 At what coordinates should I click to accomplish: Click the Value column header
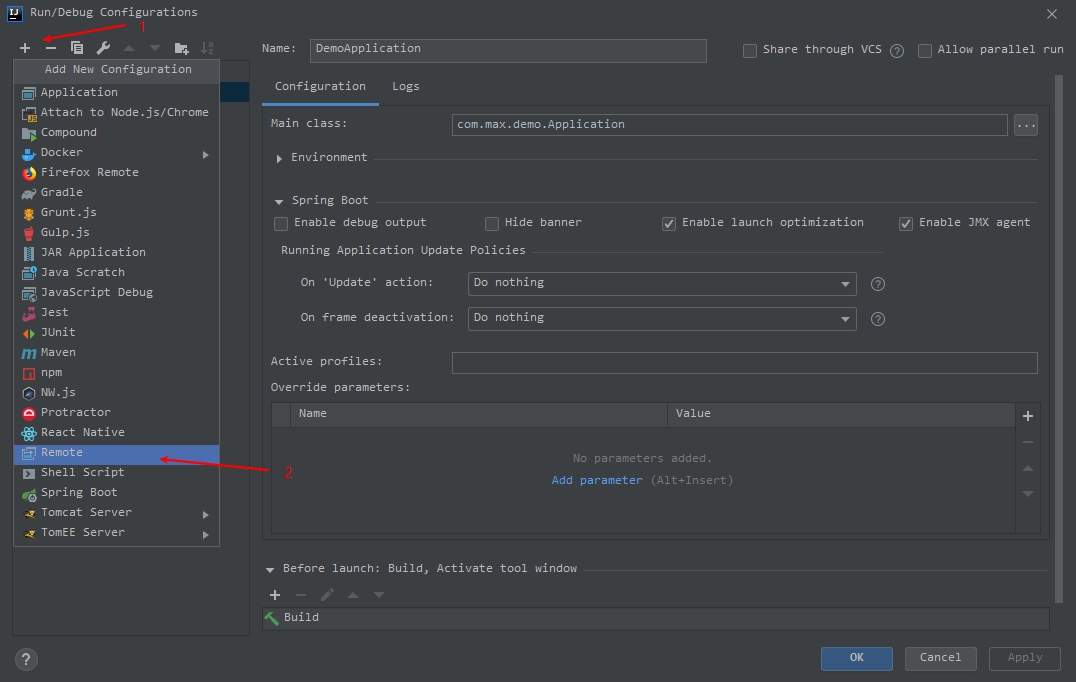click(841, 414)
